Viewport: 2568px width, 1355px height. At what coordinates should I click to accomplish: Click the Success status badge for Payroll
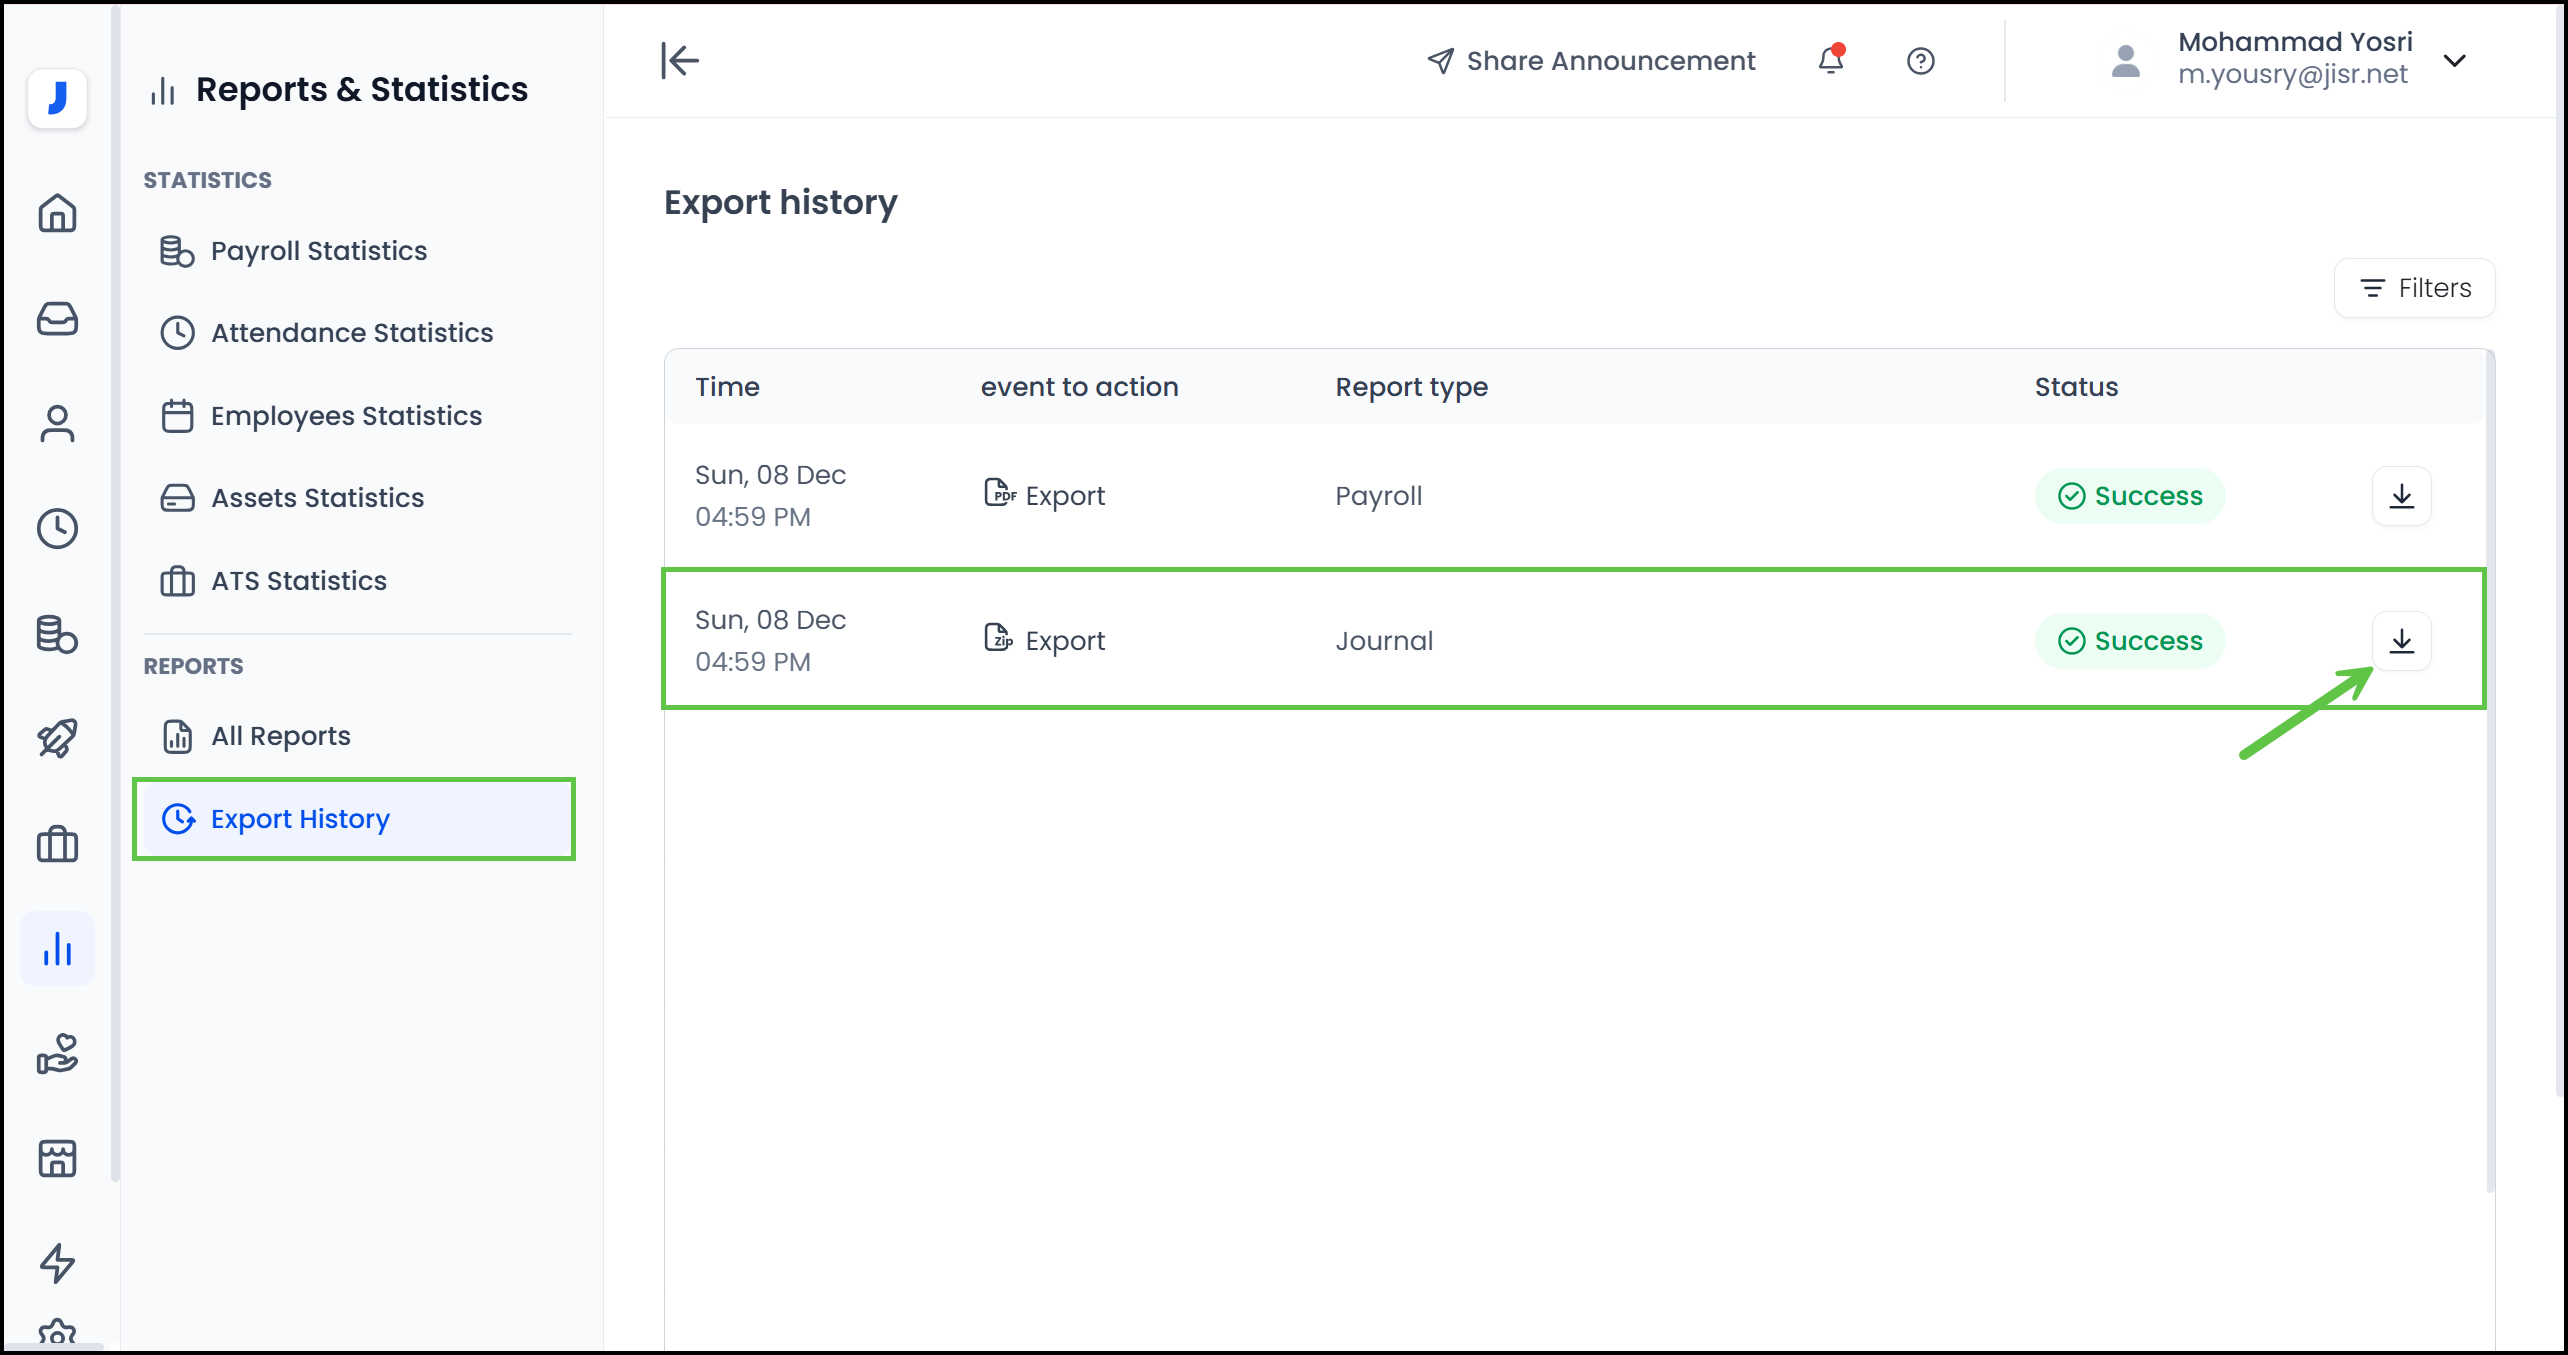coord(2130,495)
